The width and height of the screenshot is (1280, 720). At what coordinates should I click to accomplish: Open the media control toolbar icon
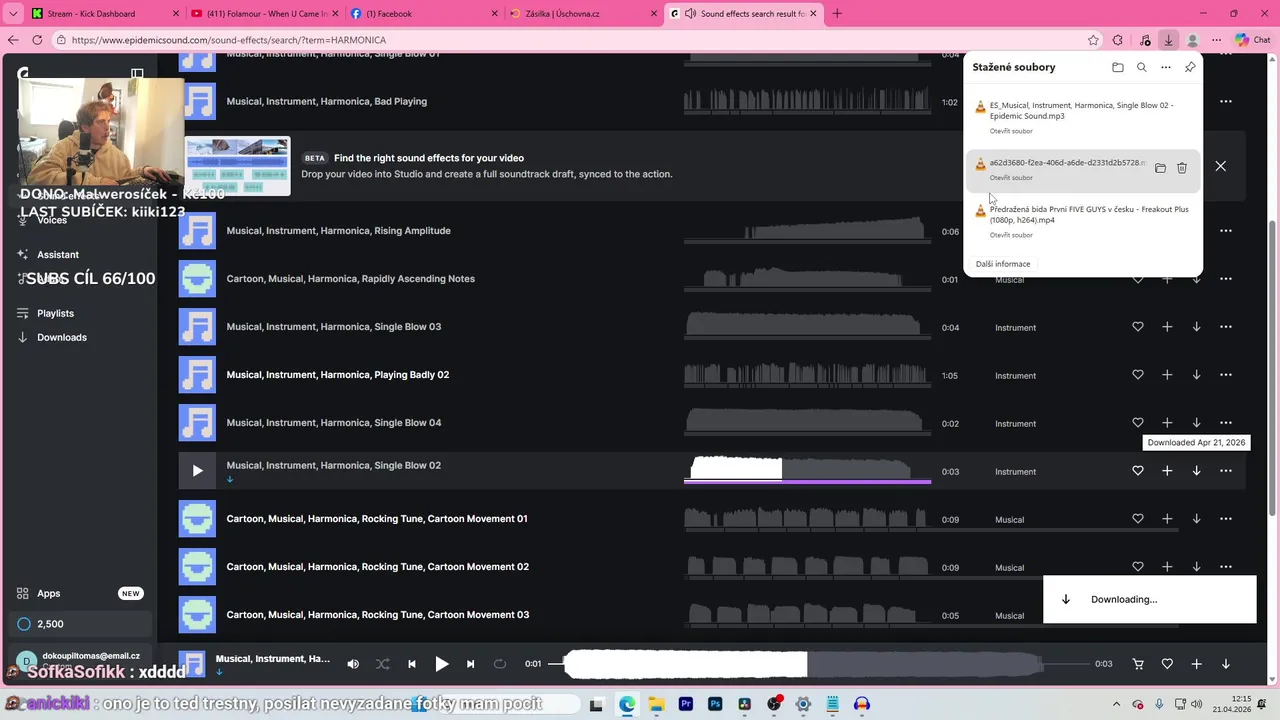[x=1145, y=40]
